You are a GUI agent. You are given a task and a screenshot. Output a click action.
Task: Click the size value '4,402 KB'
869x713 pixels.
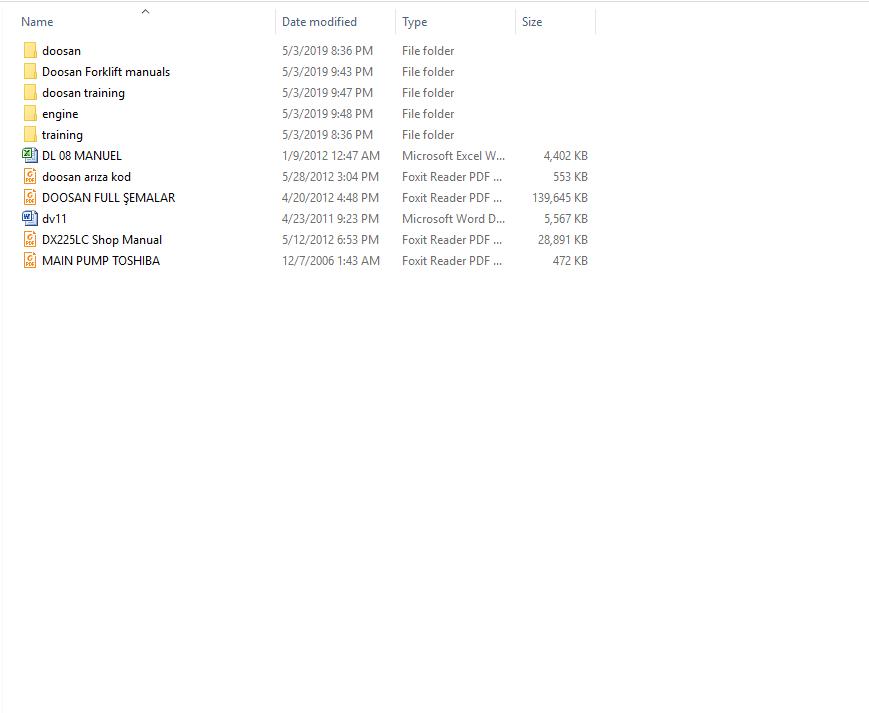(565, 156)
